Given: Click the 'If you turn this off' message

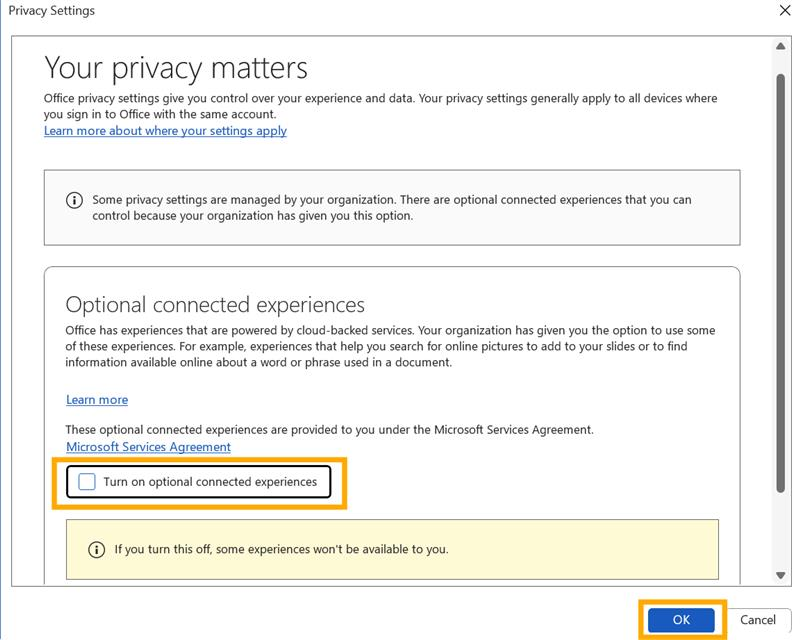Looking at the screenshot, I should pos(281,549).
